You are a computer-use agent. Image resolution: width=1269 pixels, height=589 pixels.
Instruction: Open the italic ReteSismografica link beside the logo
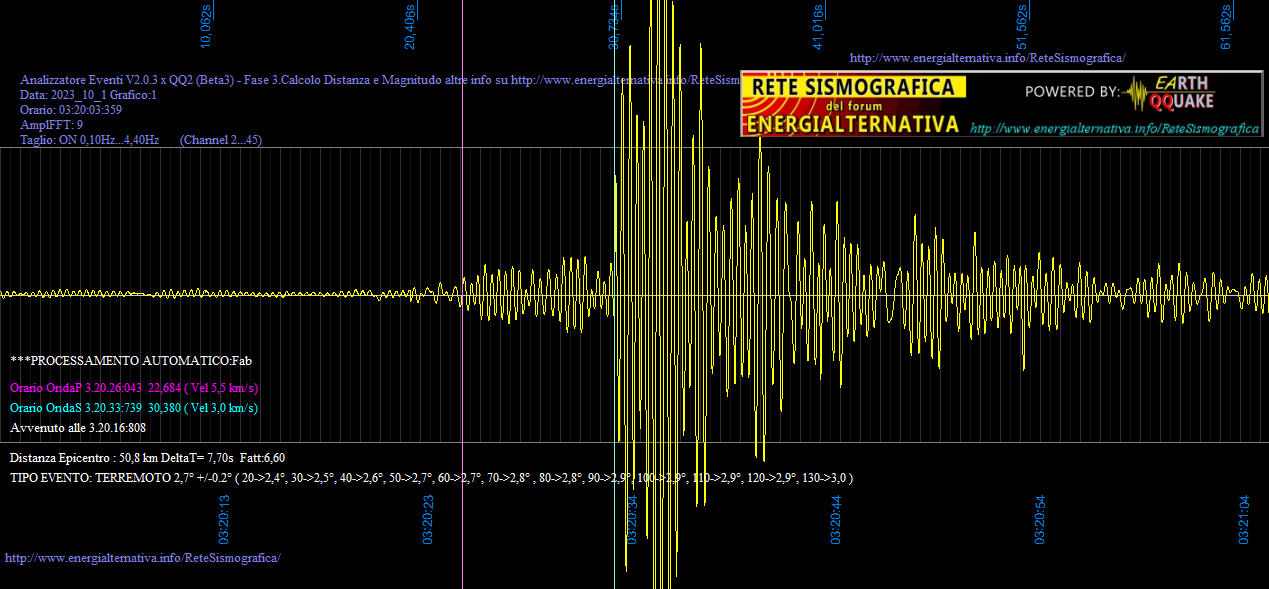click(1115, 129)
